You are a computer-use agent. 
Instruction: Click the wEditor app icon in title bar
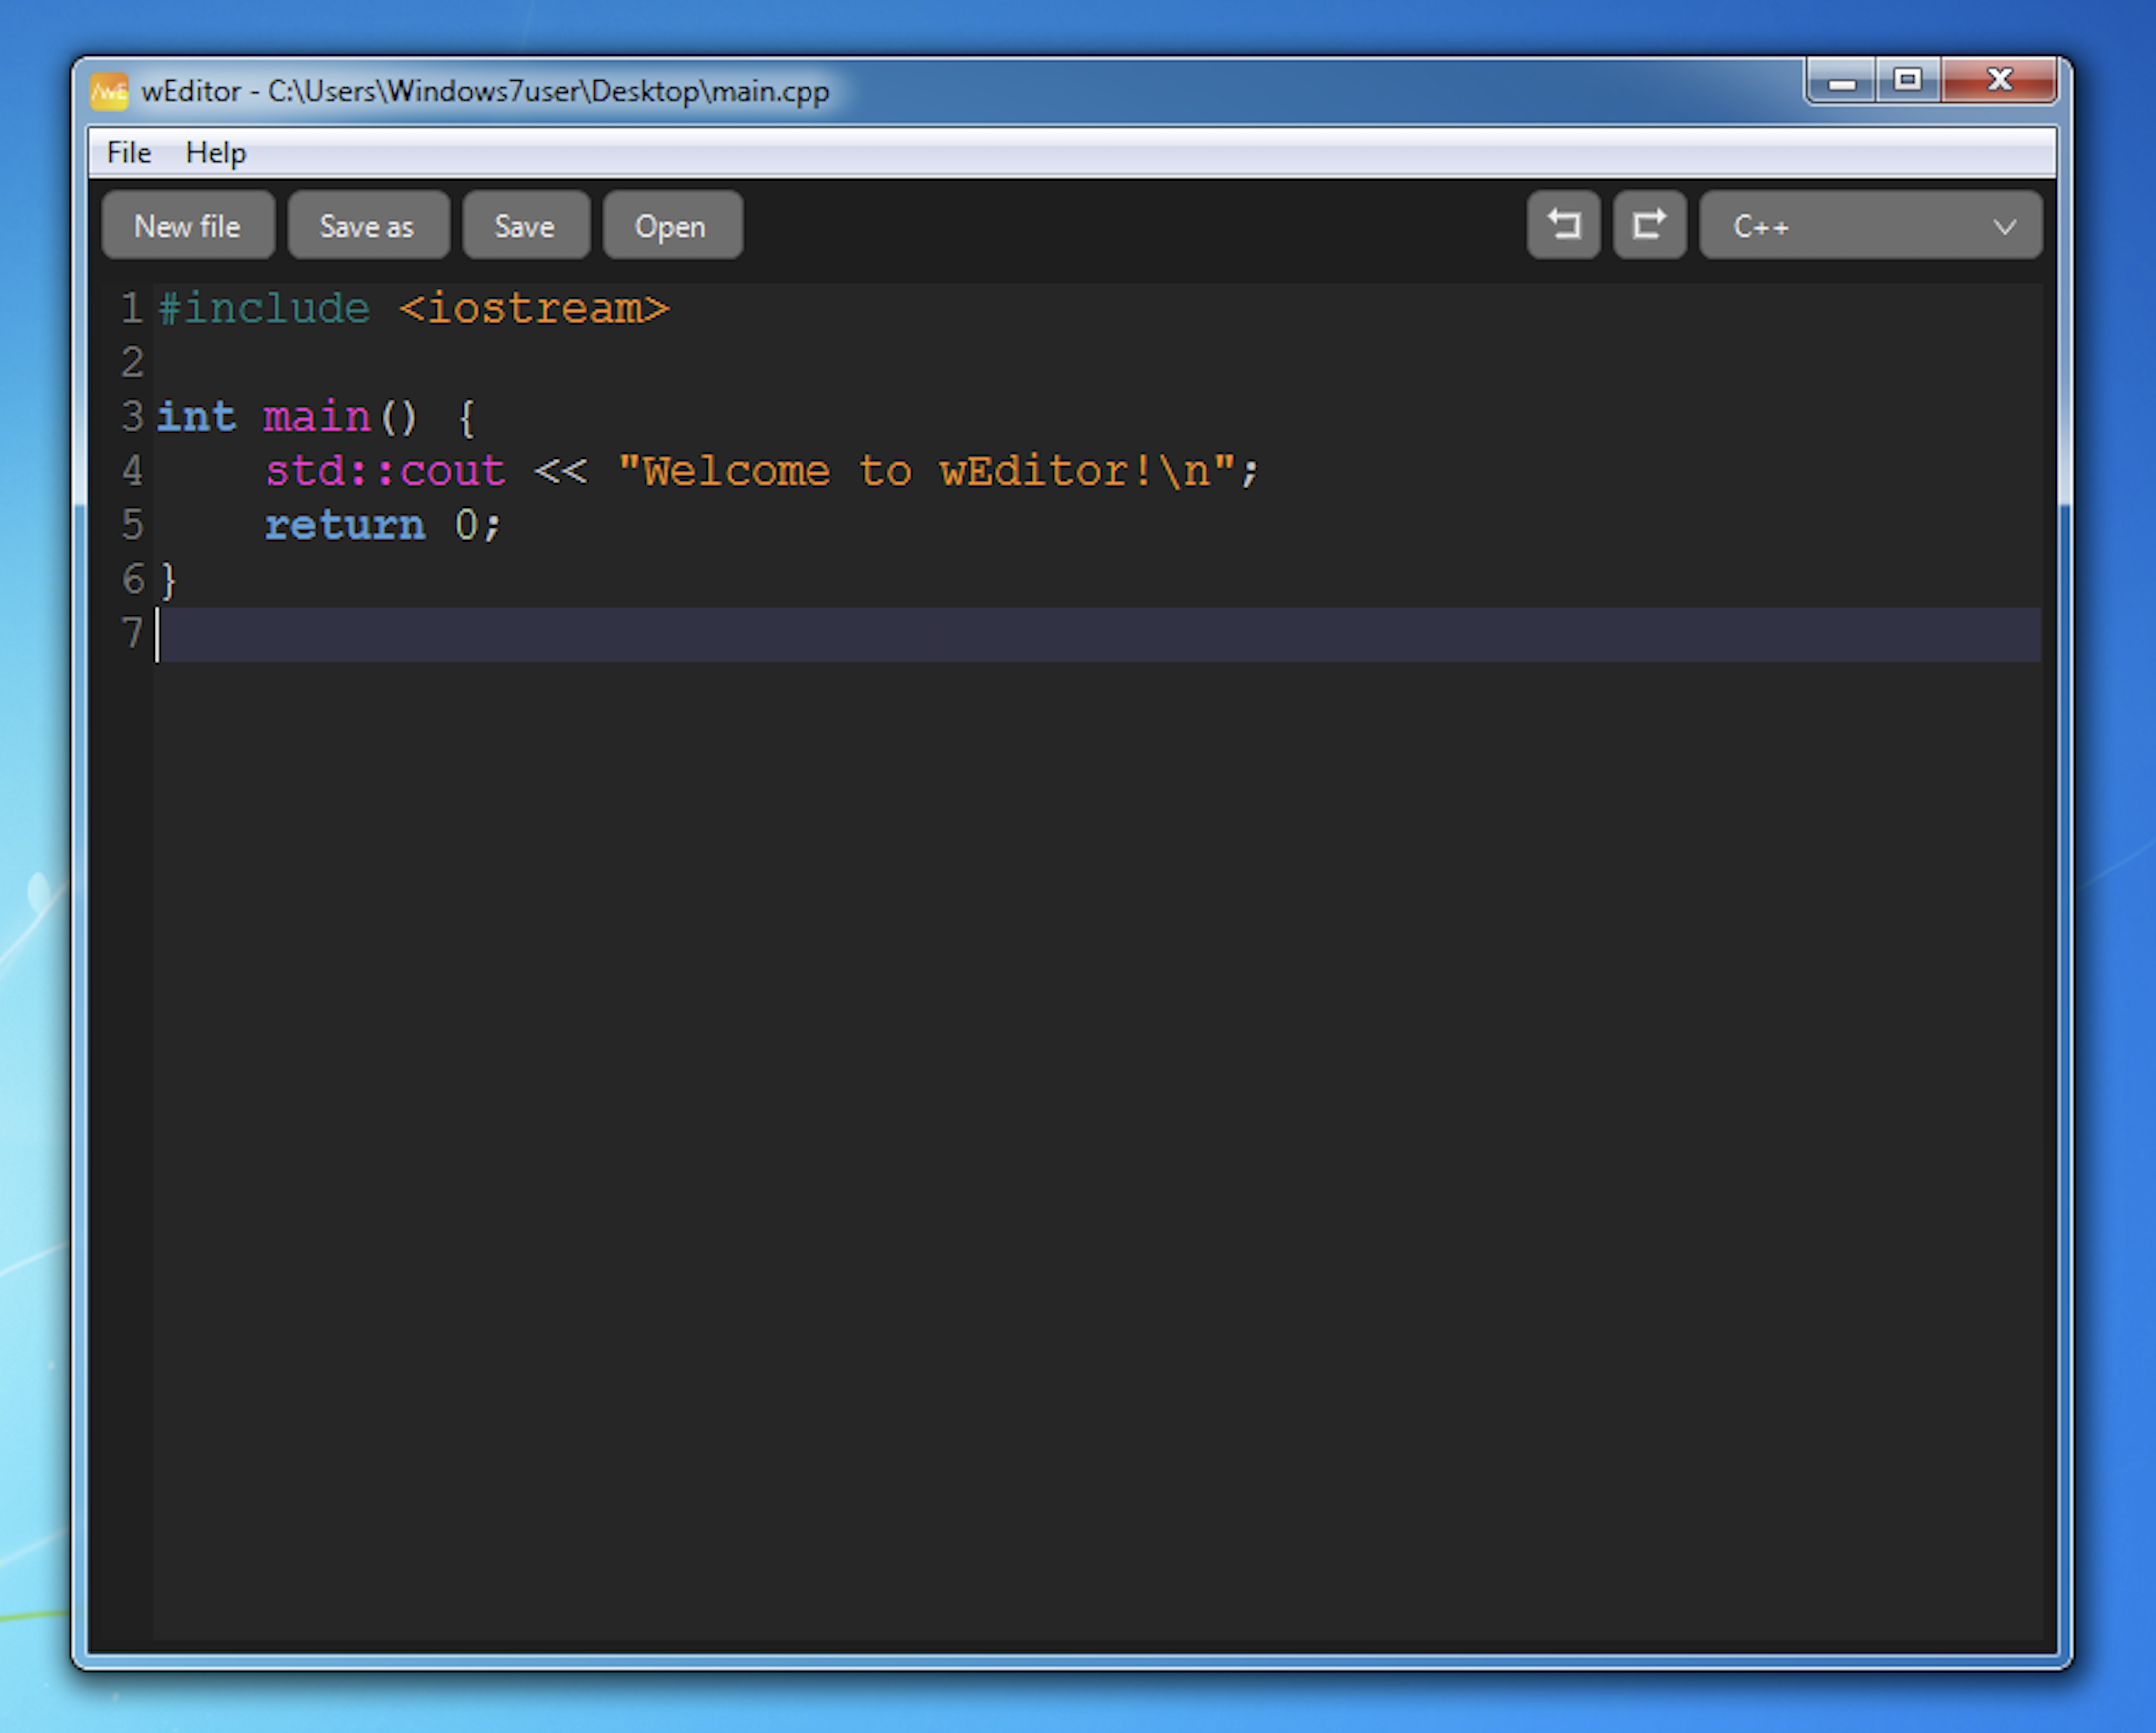coord(109,91)
